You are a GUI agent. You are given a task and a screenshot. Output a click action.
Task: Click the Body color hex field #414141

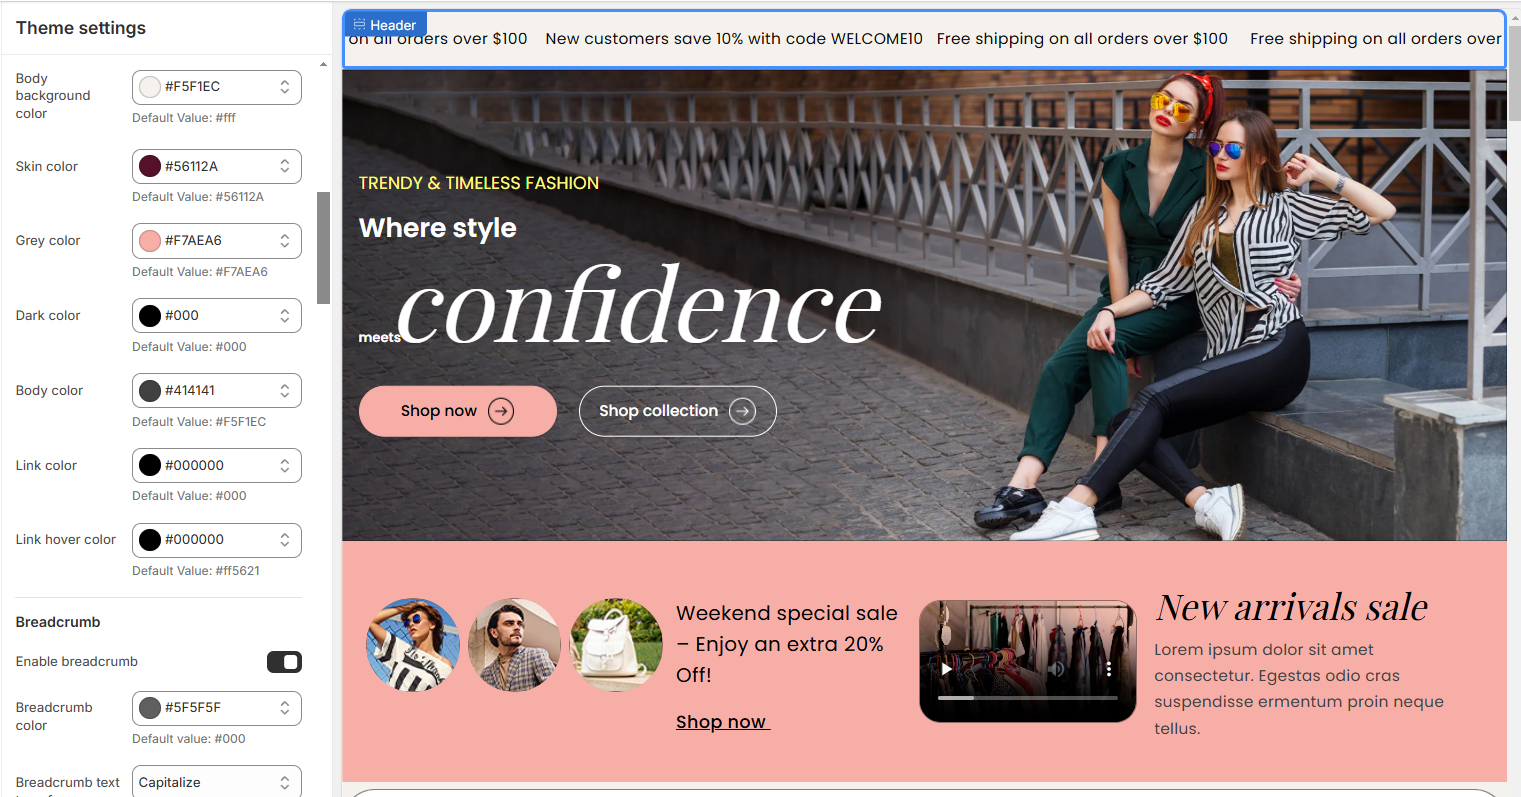[x=219, y=391]
